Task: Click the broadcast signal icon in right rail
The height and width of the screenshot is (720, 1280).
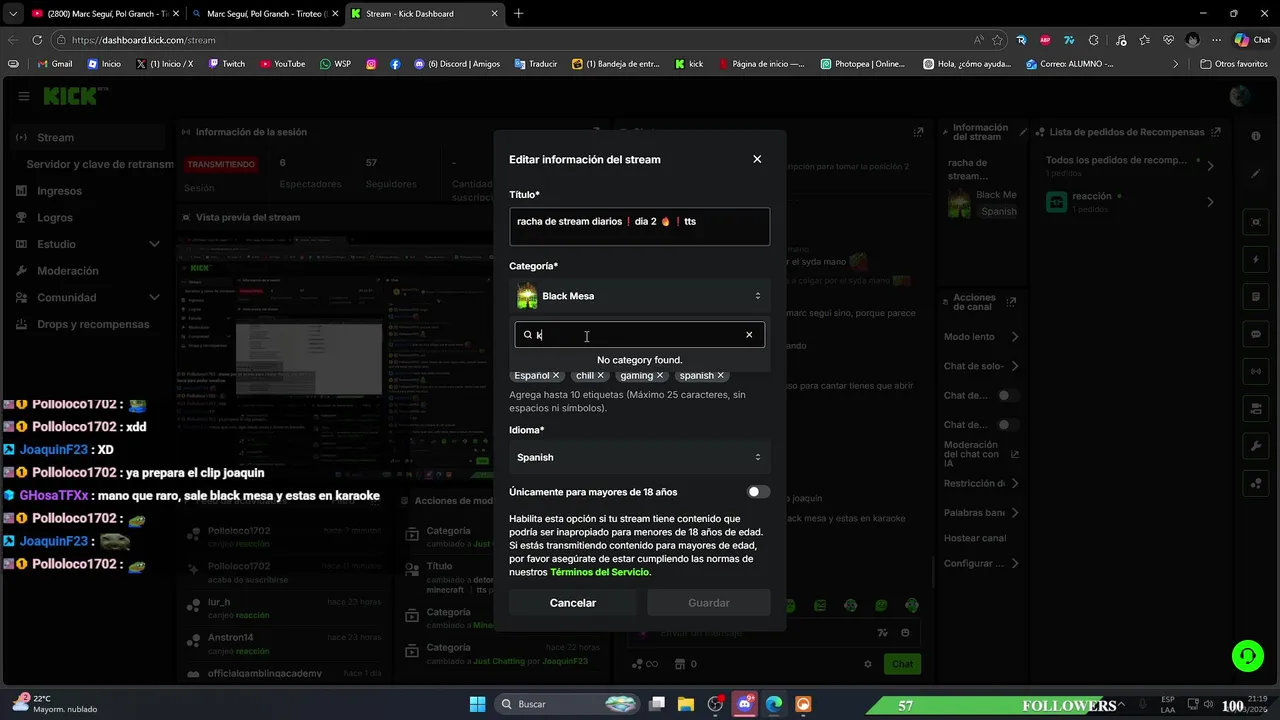Action: [x=1256, y=371]
